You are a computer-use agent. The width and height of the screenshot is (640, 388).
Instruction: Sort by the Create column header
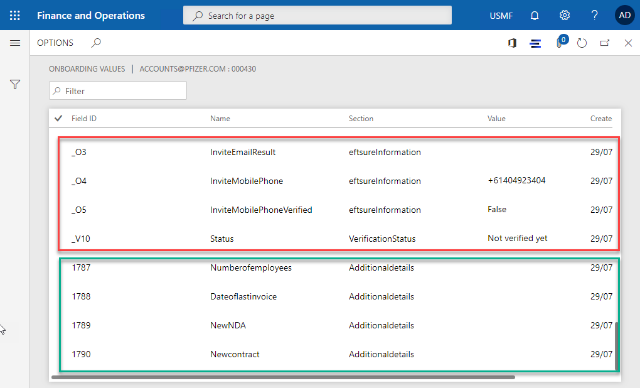pos(601,118)
